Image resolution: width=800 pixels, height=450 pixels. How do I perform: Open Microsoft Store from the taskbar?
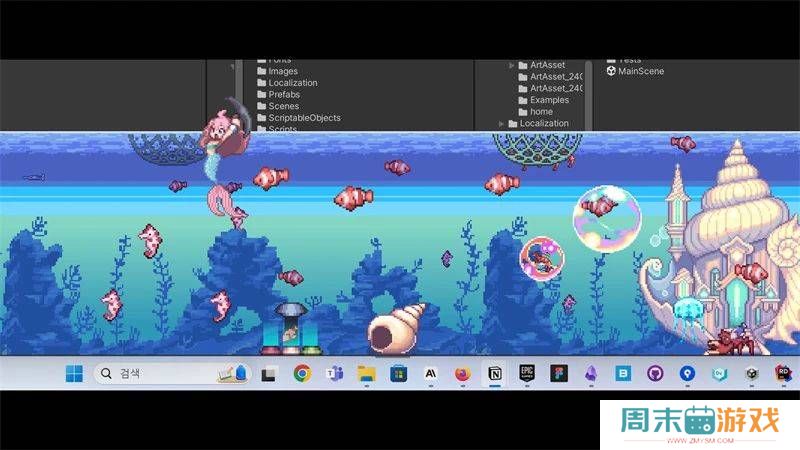pyautogui.click(x=398, y=374)
